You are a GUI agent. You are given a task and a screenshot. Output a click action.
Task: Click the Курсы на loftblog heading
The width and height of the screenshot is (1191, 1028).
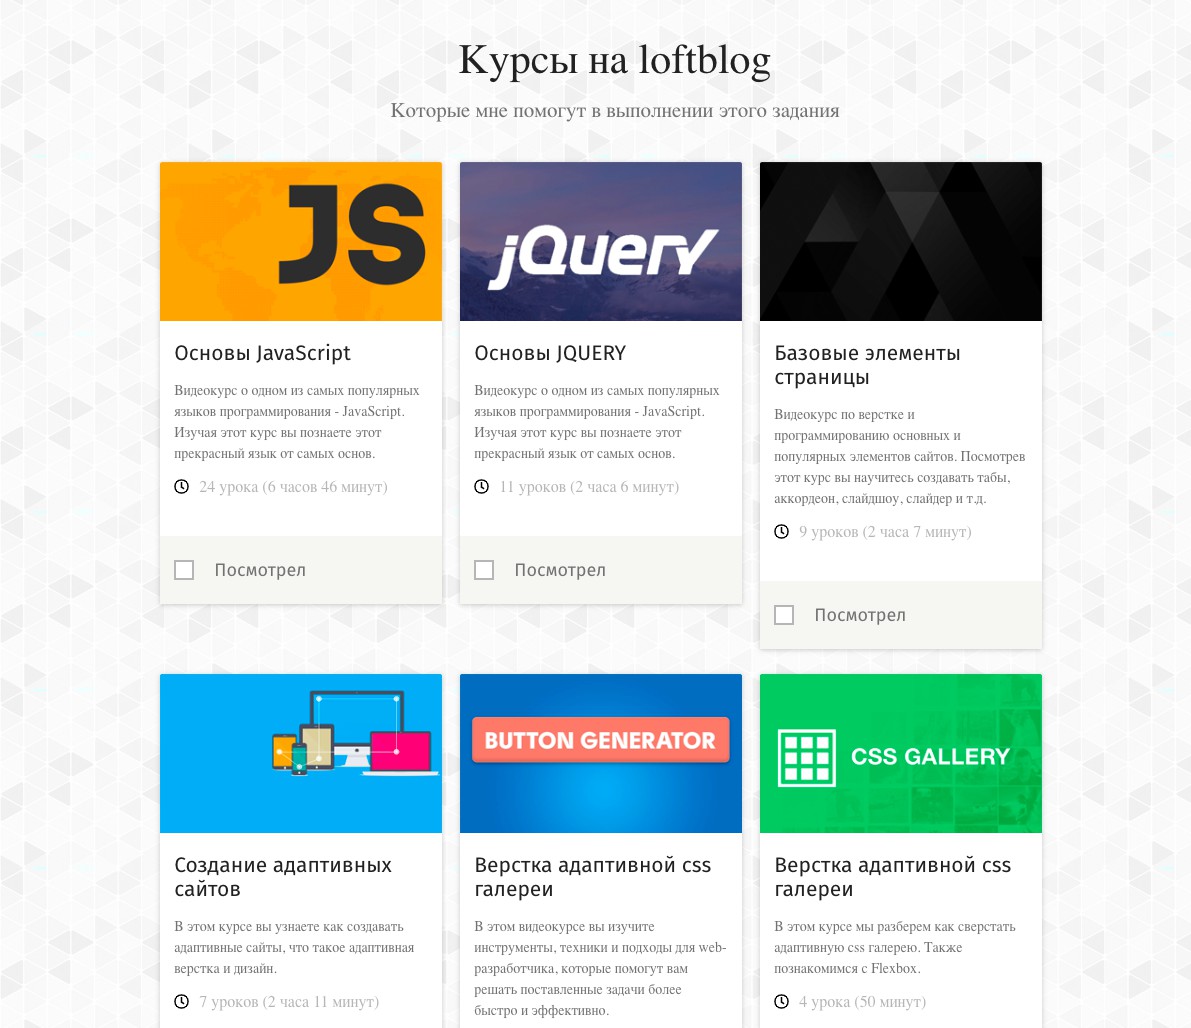pos(614,60)
